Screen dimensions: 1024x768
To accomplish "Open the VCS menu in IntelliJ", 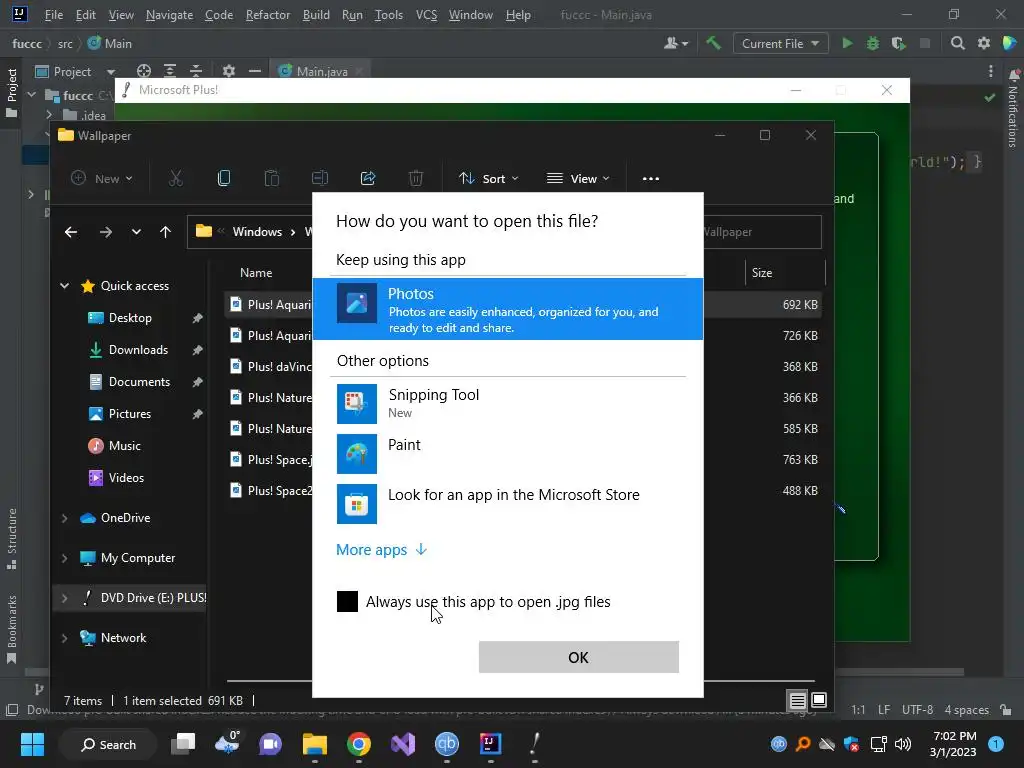I will (x=426, y=14).
